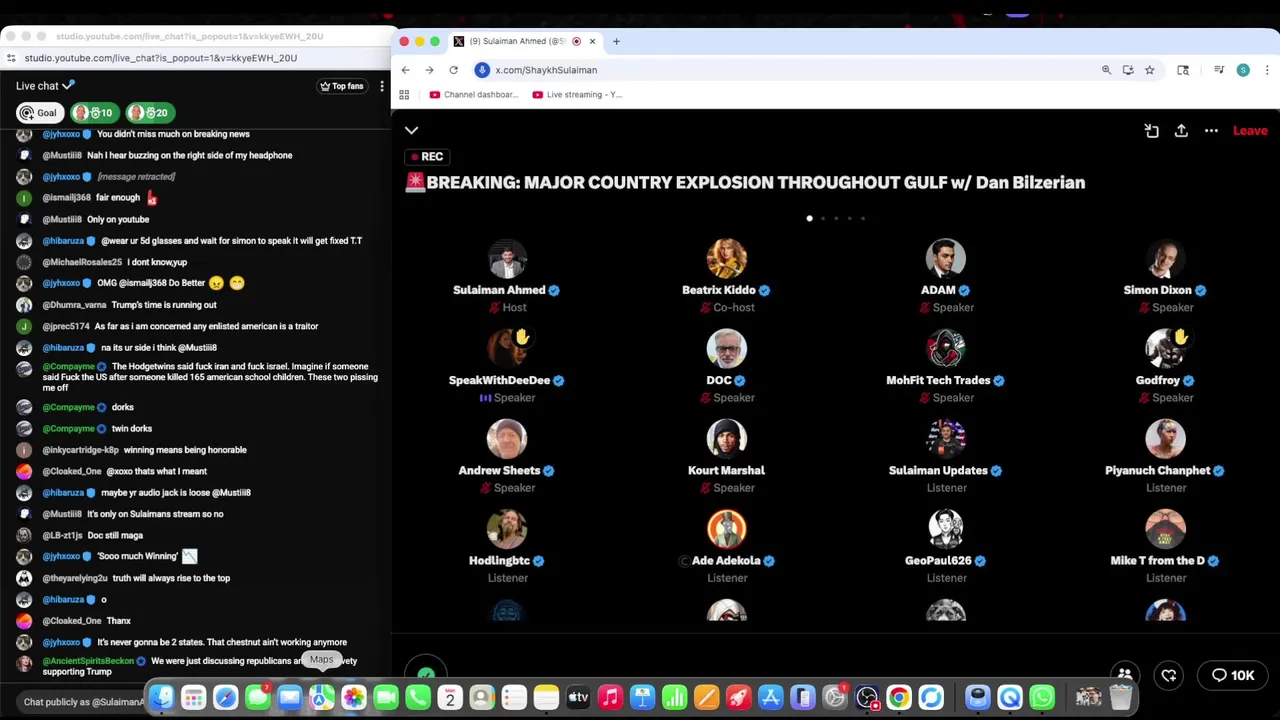Click the chat input Chat publicly as @SulaimanA
The width and height of the screenshot is (1280, 720).
(x=84, y=702)
